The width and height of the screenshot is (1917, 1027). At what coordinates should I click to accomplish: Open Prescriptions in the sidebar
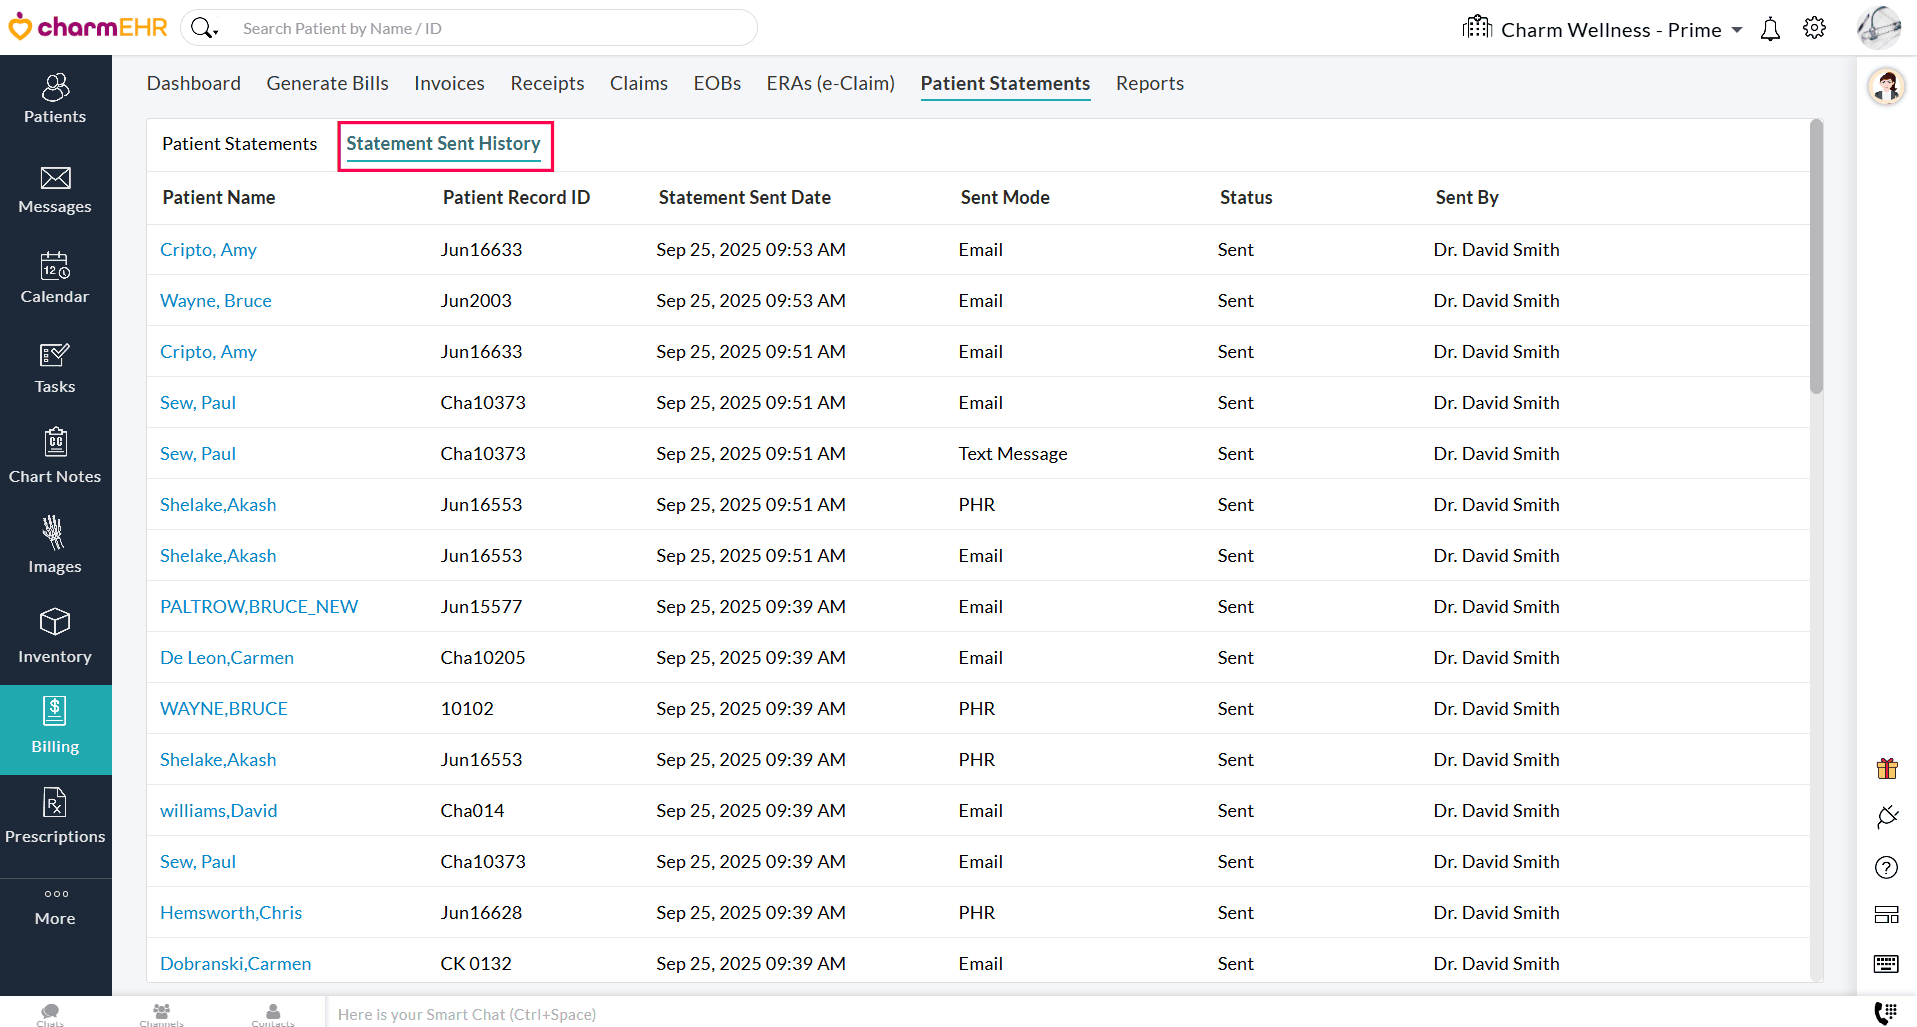coord(55,816)
